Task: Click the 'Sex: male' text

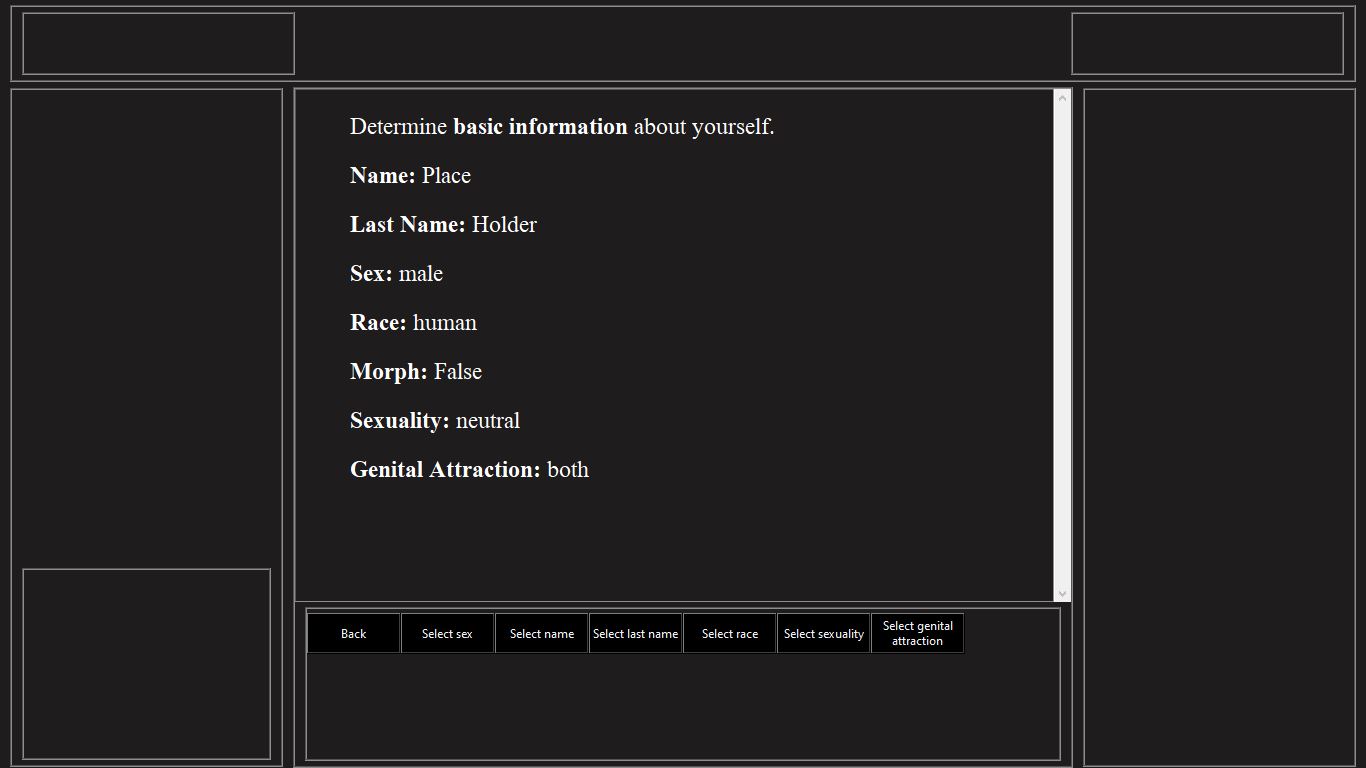Action: click(x=396, y=274)
